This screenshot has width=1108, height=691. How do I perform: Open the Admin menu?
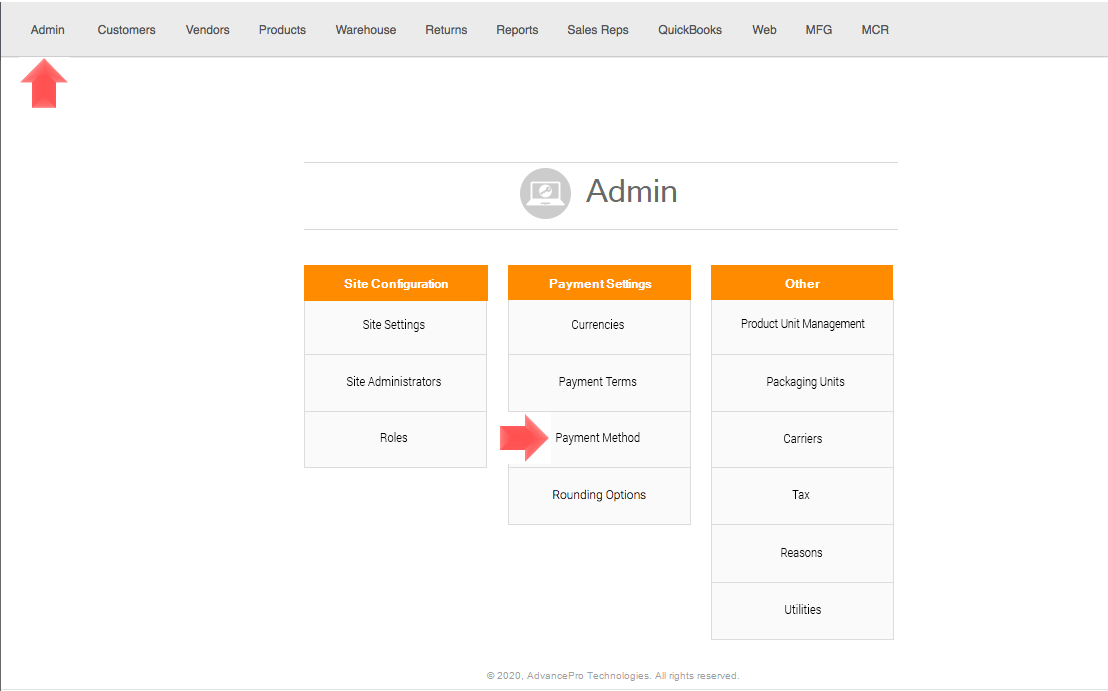tap(48, 30)
